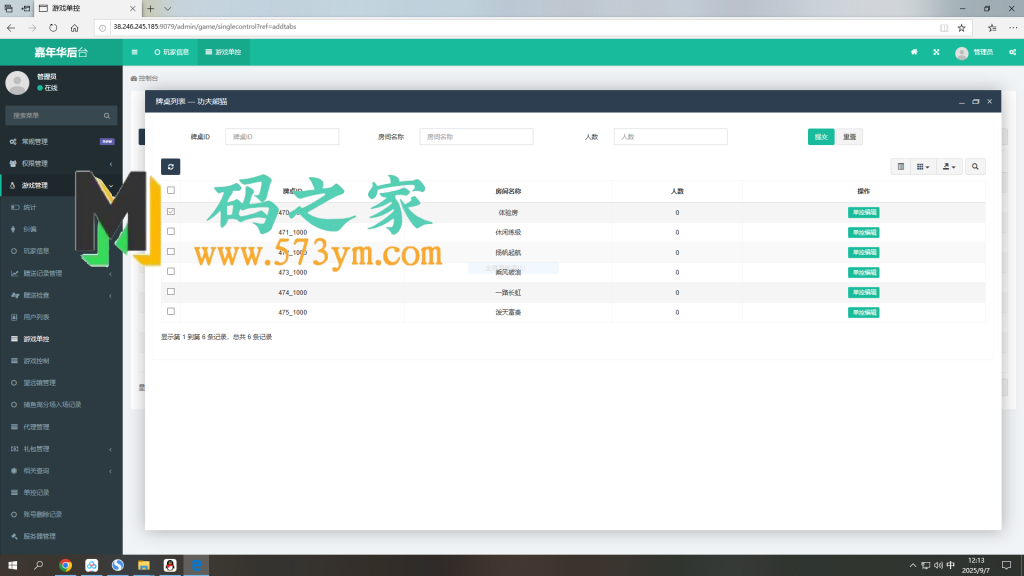This screenshot has height=576, width=1024.
Task: Click the taskbar search magnifier
Action: pos(39,565)
